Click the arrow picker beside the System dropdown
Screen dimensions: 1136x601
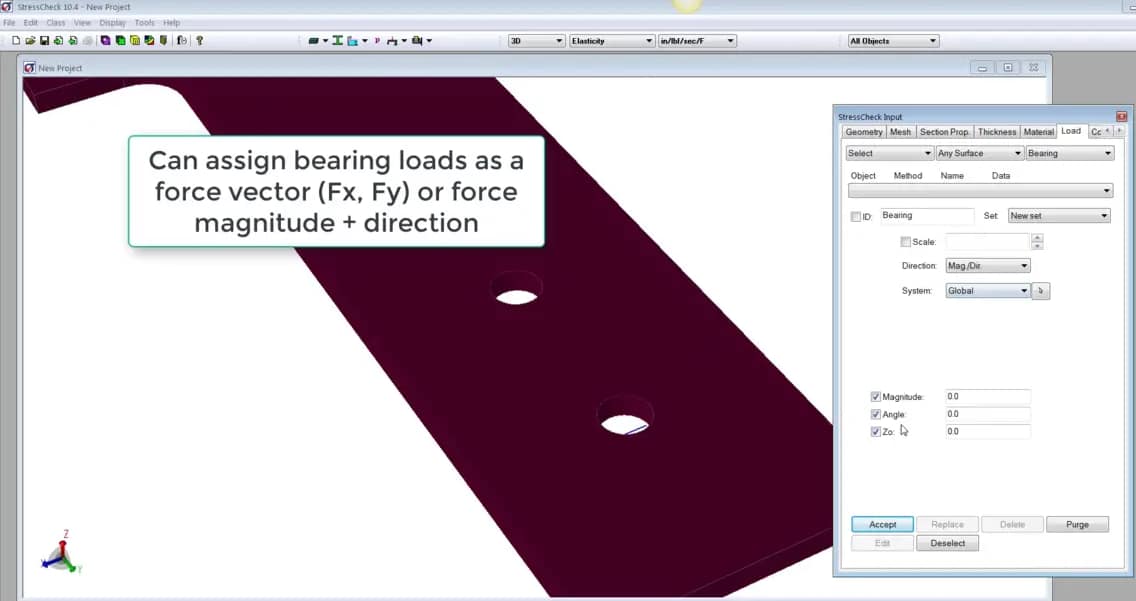(x=1040, y=290)
